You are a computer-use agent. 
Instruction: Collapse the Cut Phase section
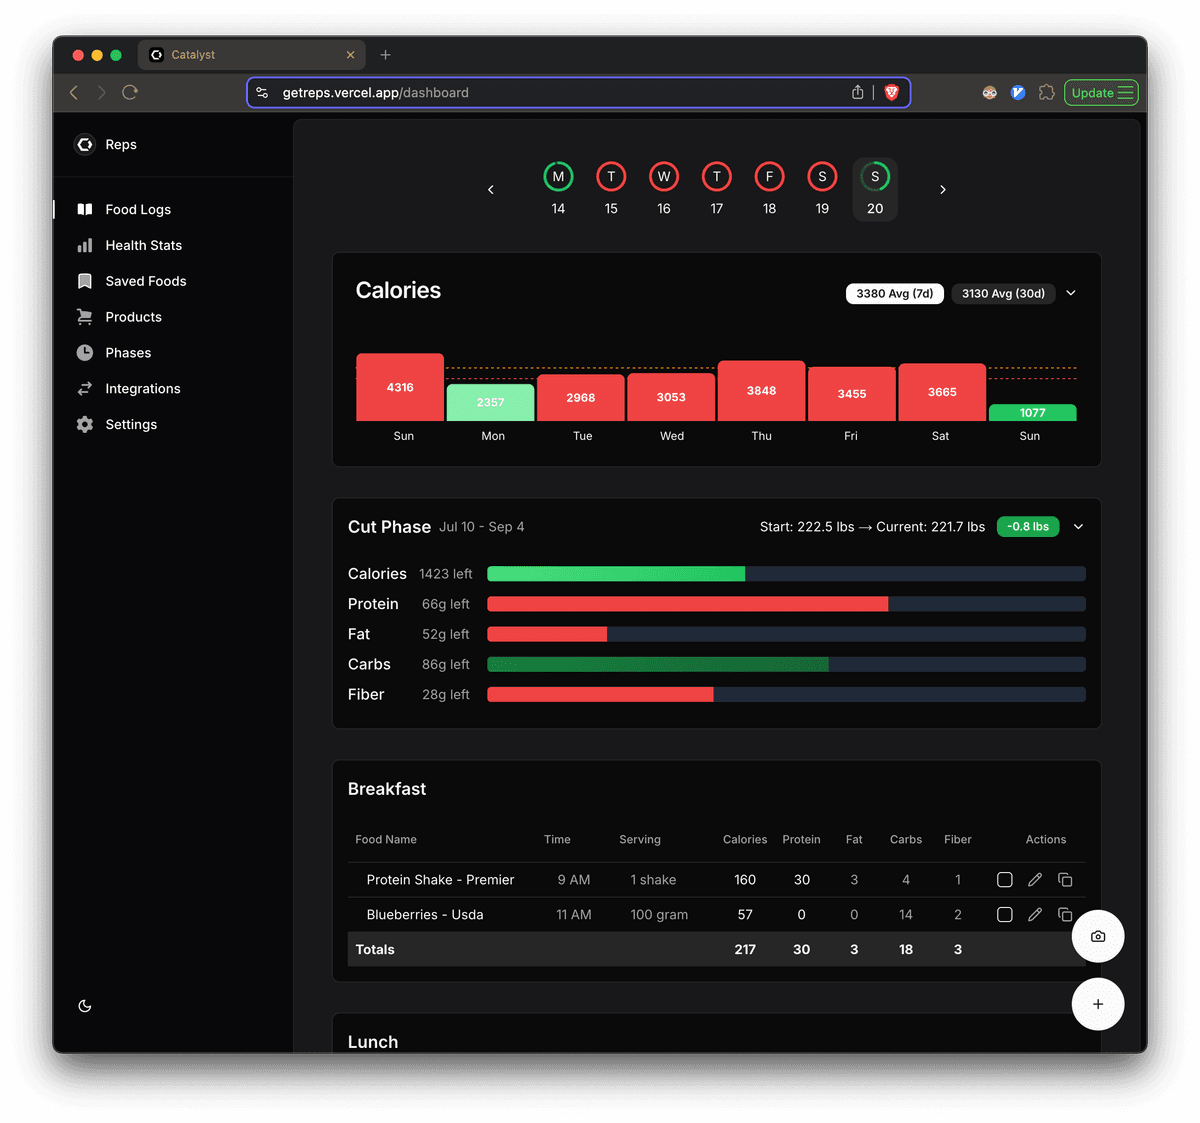[1078, 527]
